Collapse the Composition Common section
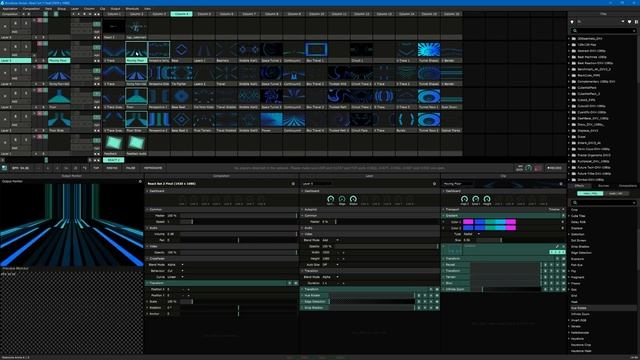The width and height of the screenshot is (640, 360). click(x=148, y=209)
